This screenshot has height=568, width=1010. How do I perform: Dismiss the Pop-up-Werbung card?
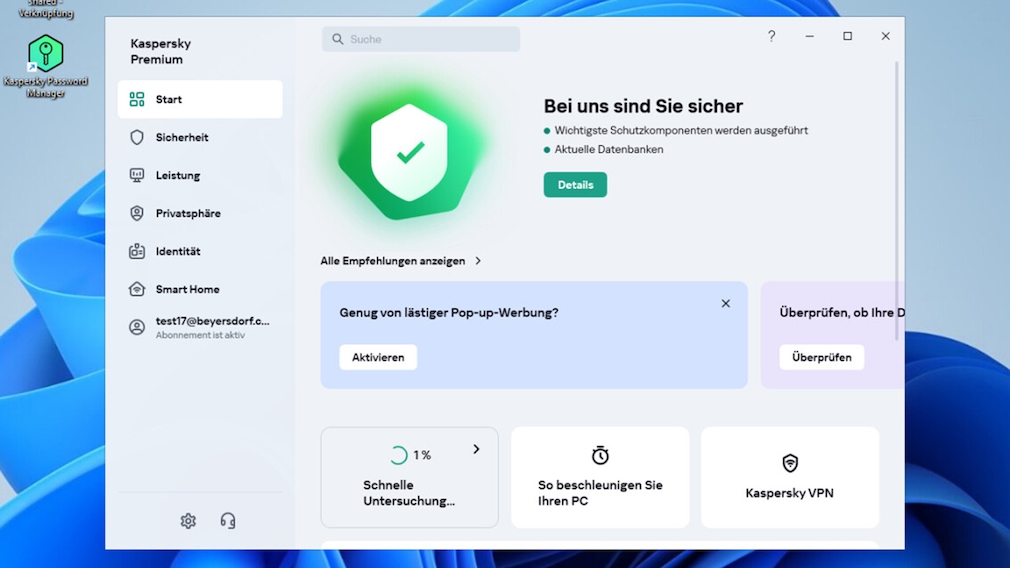725,303
